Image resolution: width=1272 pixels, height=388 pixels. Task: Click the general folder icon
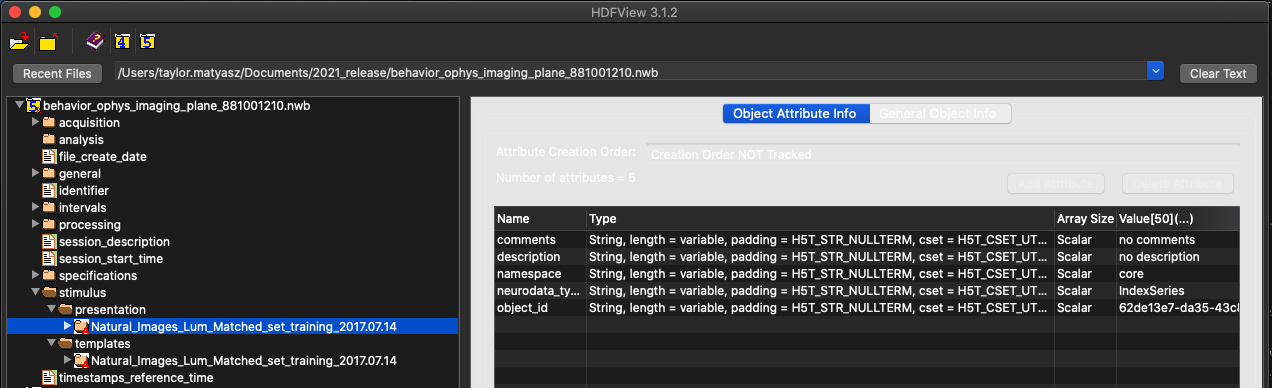[49, 173]
